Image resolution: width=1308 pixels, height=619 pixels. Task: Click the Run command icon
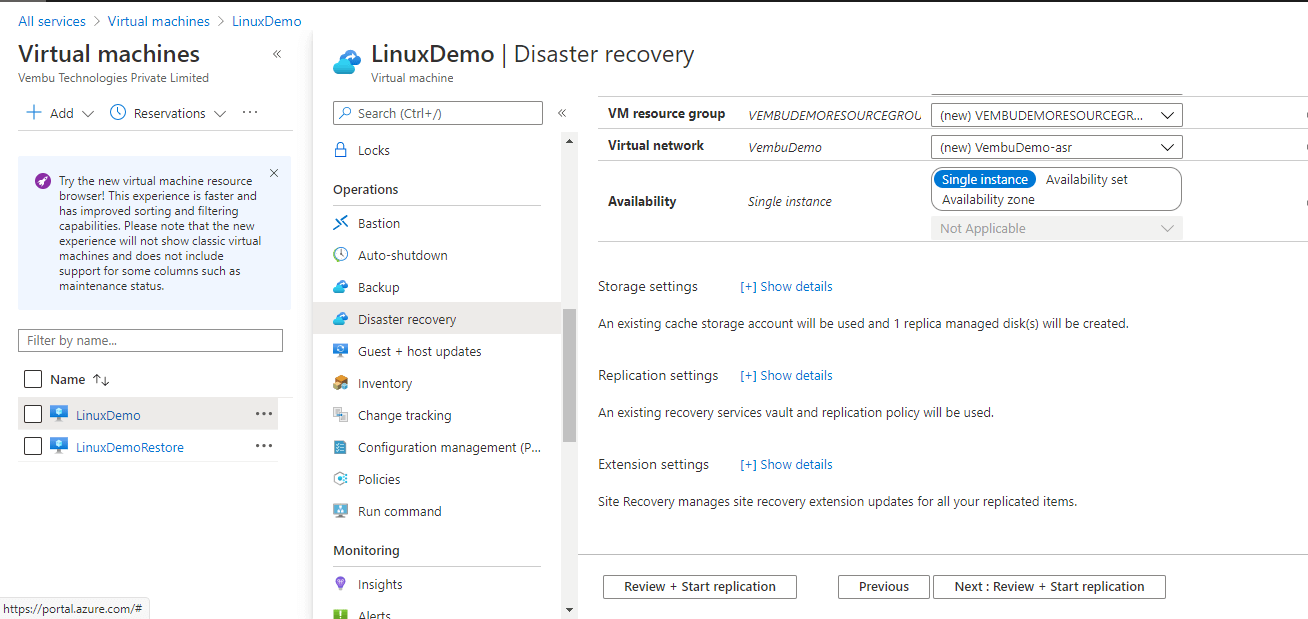tap(340, 511)
